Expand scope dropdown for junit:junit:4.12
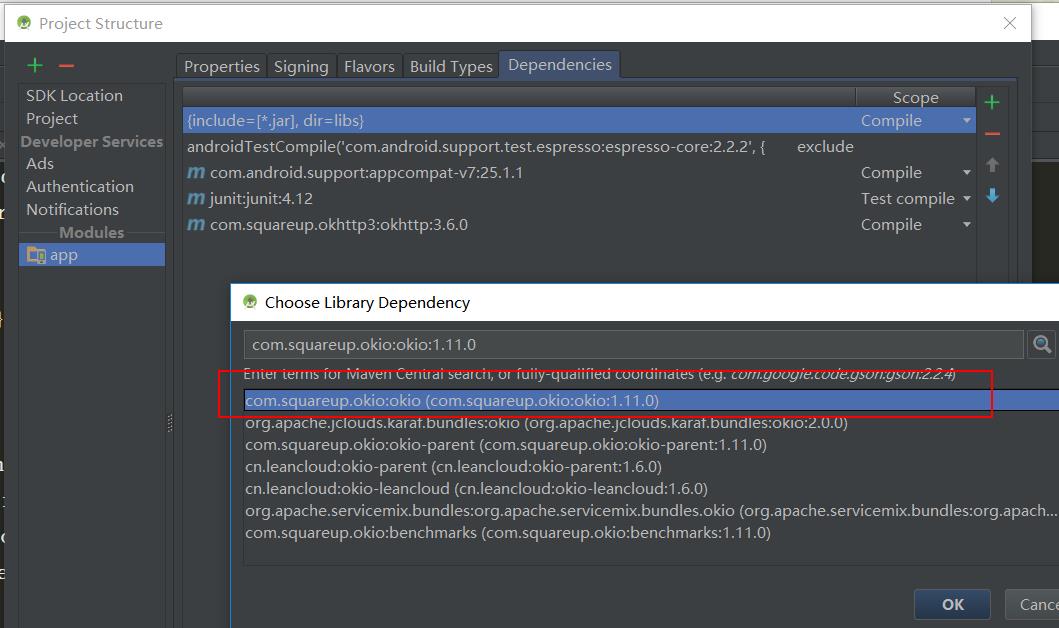1059x628 pixels. tap(966, 199)
